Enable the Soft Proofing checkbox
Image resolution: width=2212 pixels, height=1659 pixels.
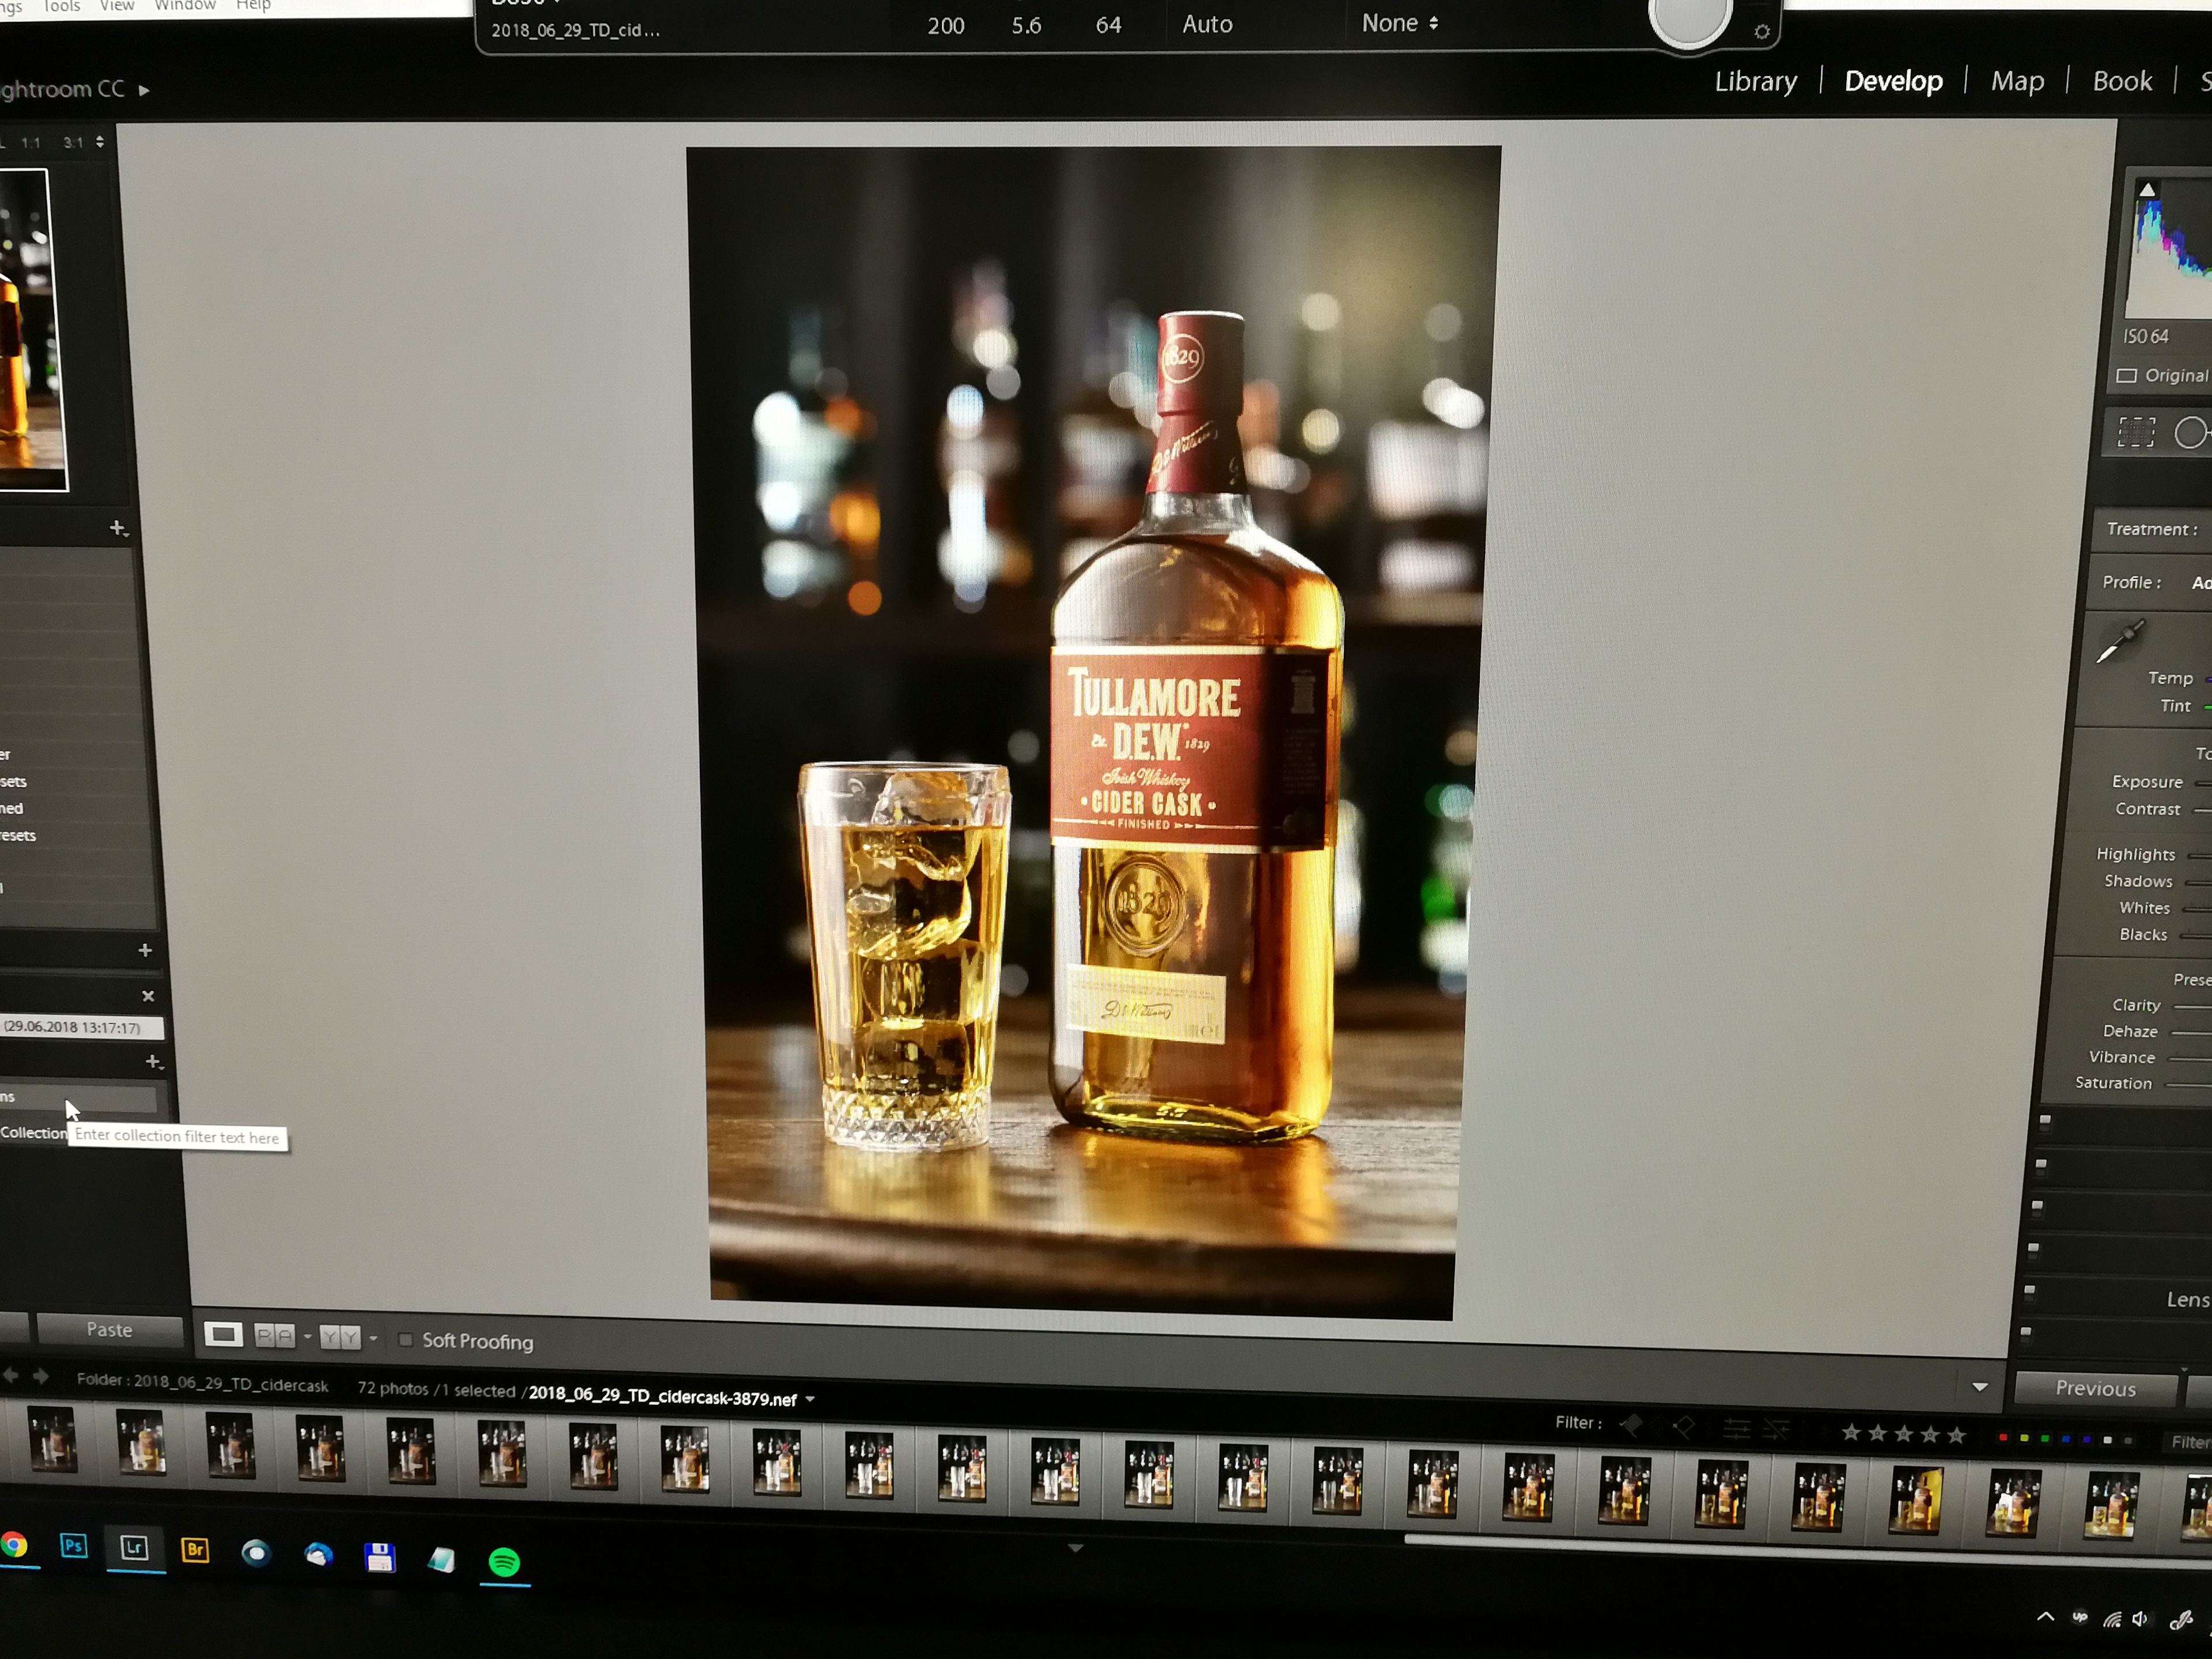pyautogui.click(x=405, y=1339)
